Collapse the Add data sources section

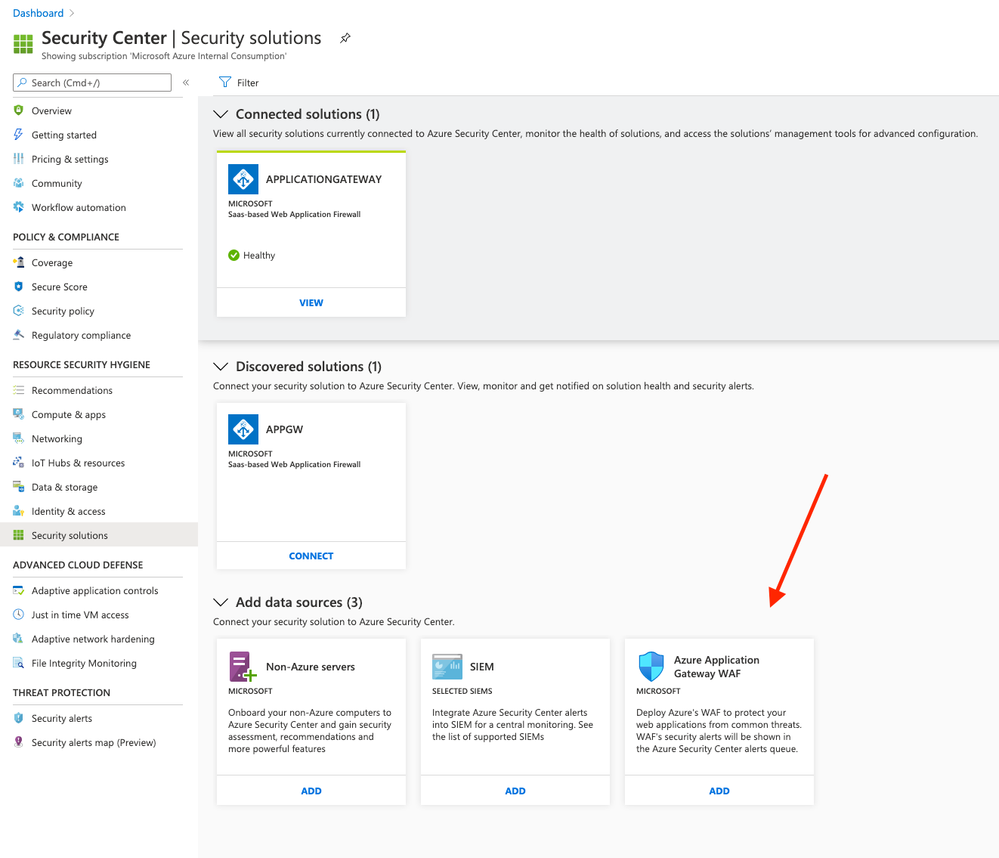point(220,602)
